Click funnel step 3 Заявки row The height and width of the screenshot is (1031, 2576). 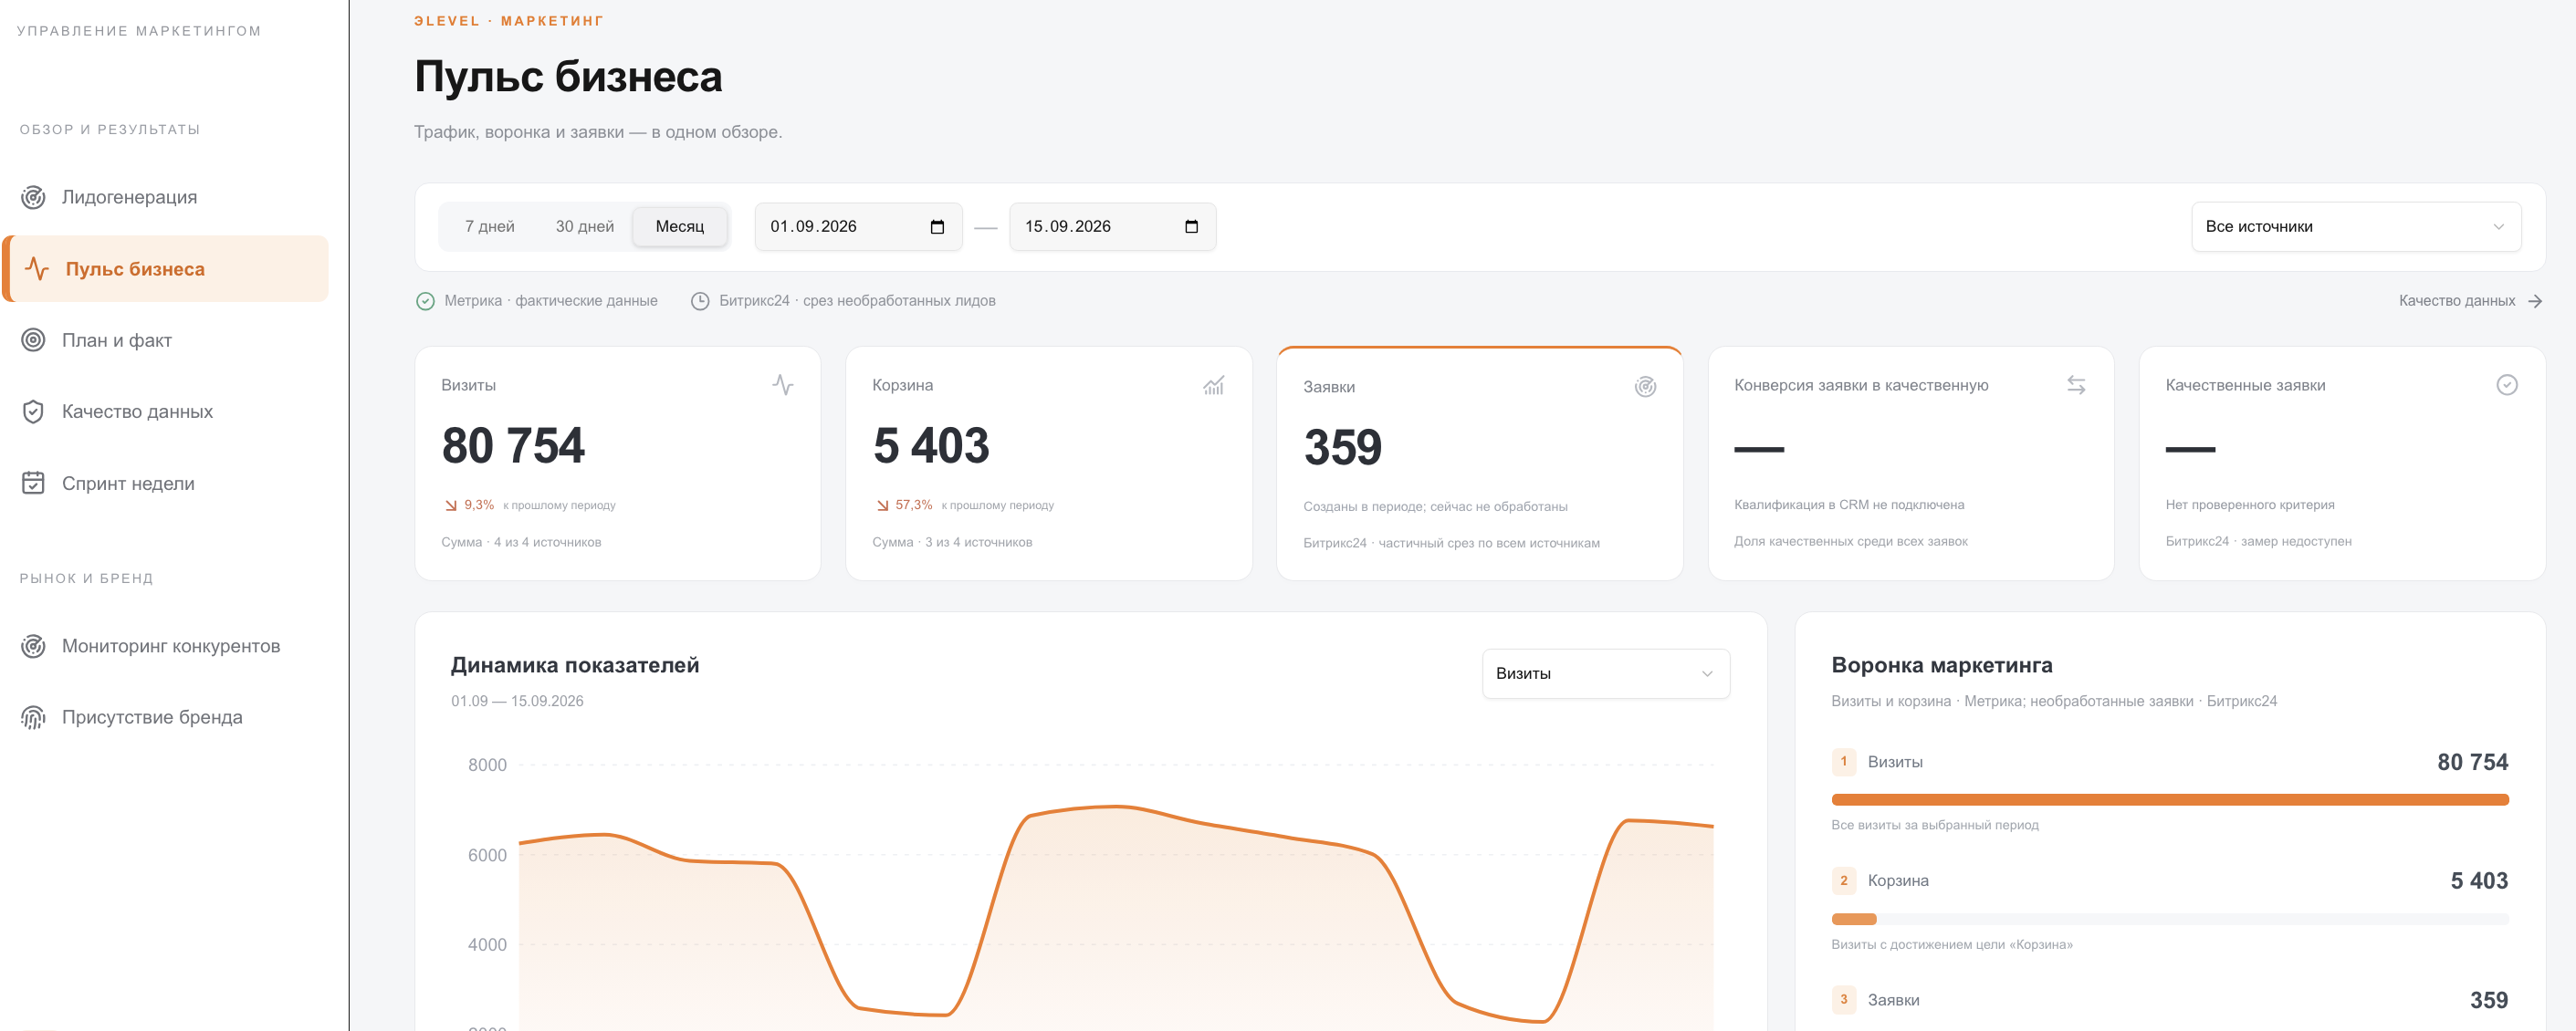pos(2169,1000)
